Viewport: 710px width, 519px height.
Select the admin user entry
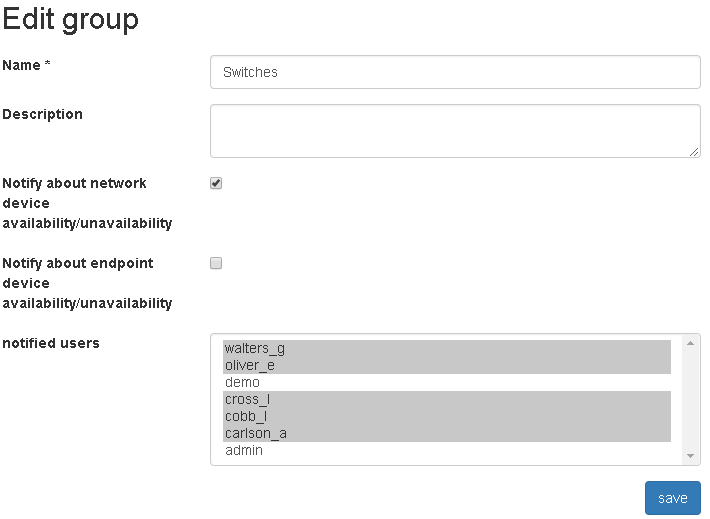(446, 450)
